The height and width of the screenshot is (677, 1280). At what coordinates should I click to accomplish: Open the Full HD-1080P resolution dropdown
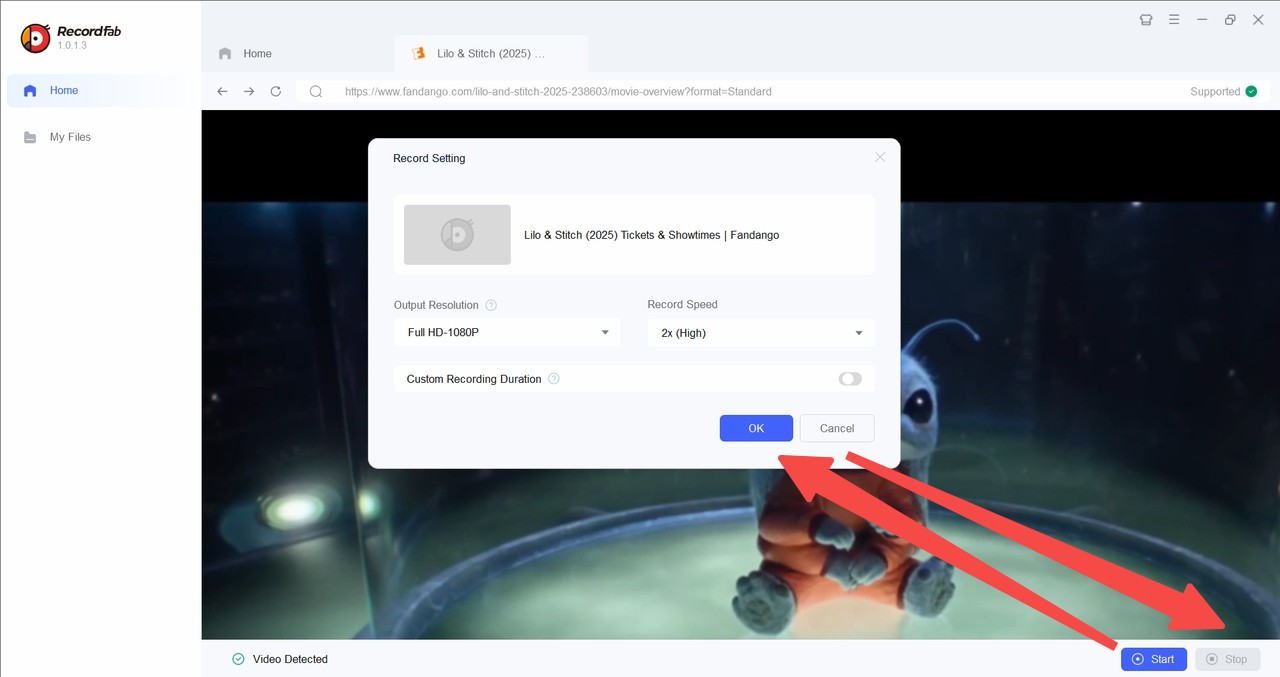pyautogui.click(x=507, y=332)
